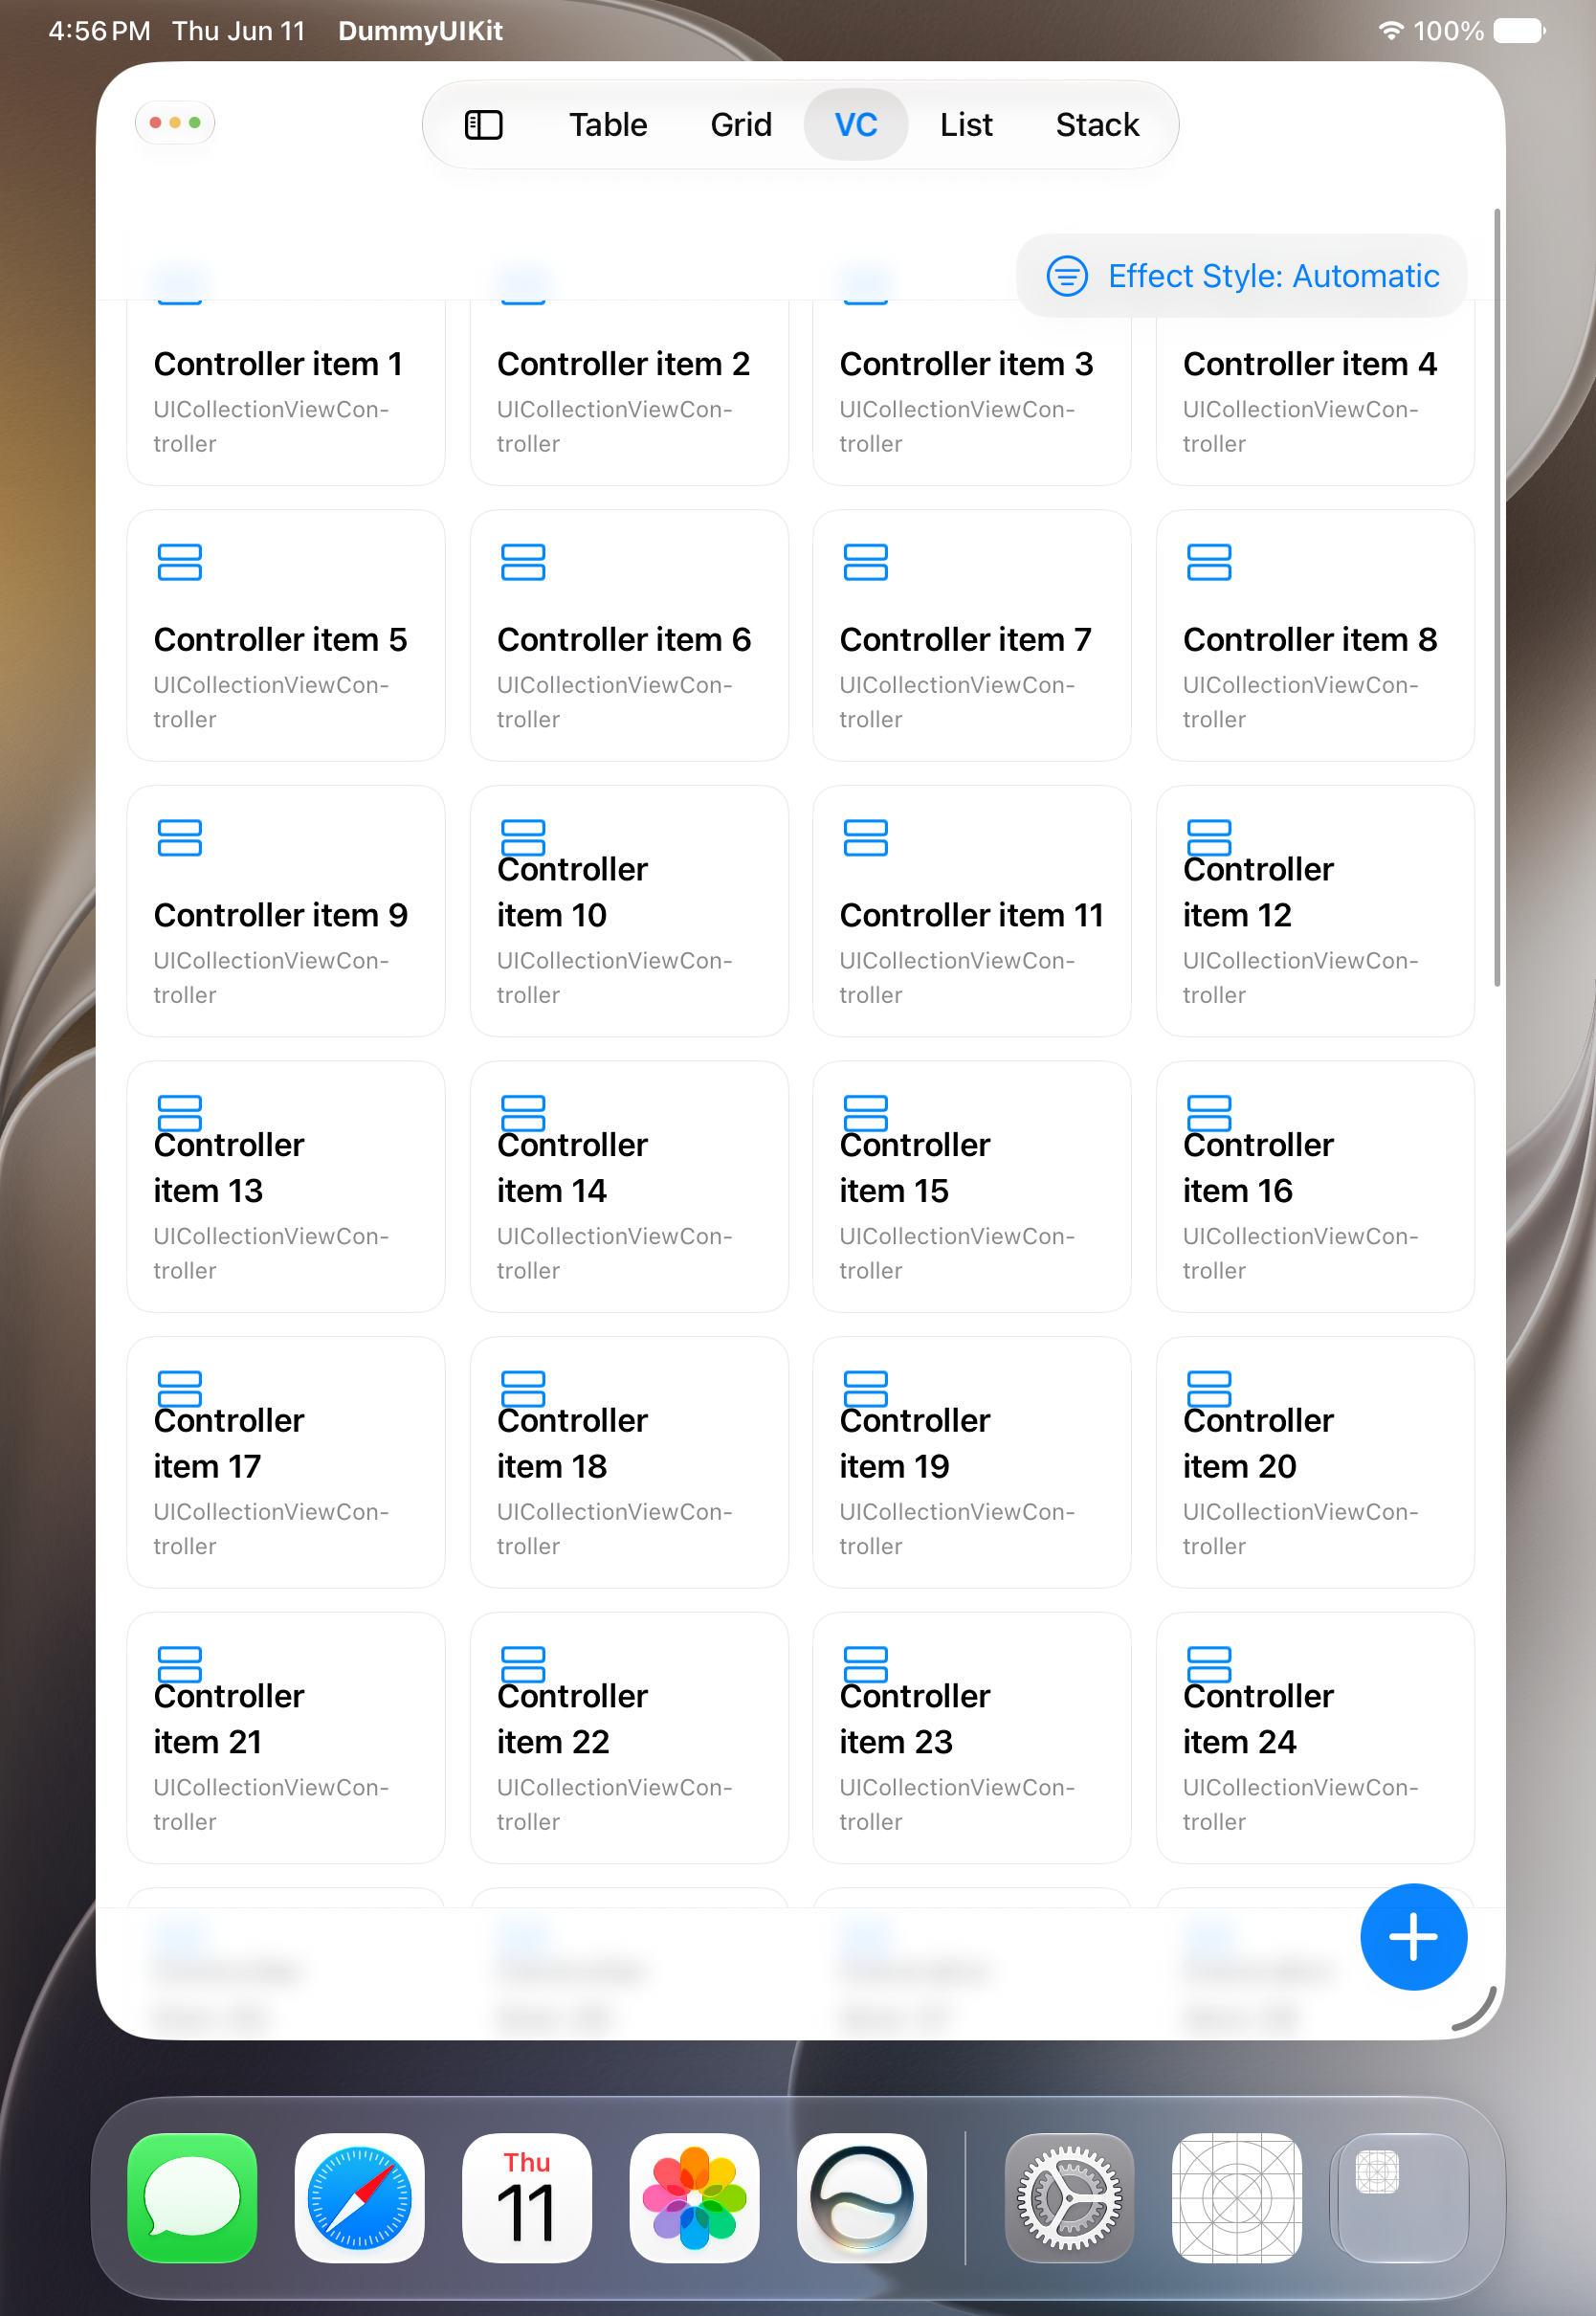Click the "Controller item 16" title text
The width and height of the screenshot is (1596, 2316).
click(x=1258, y=1168)
